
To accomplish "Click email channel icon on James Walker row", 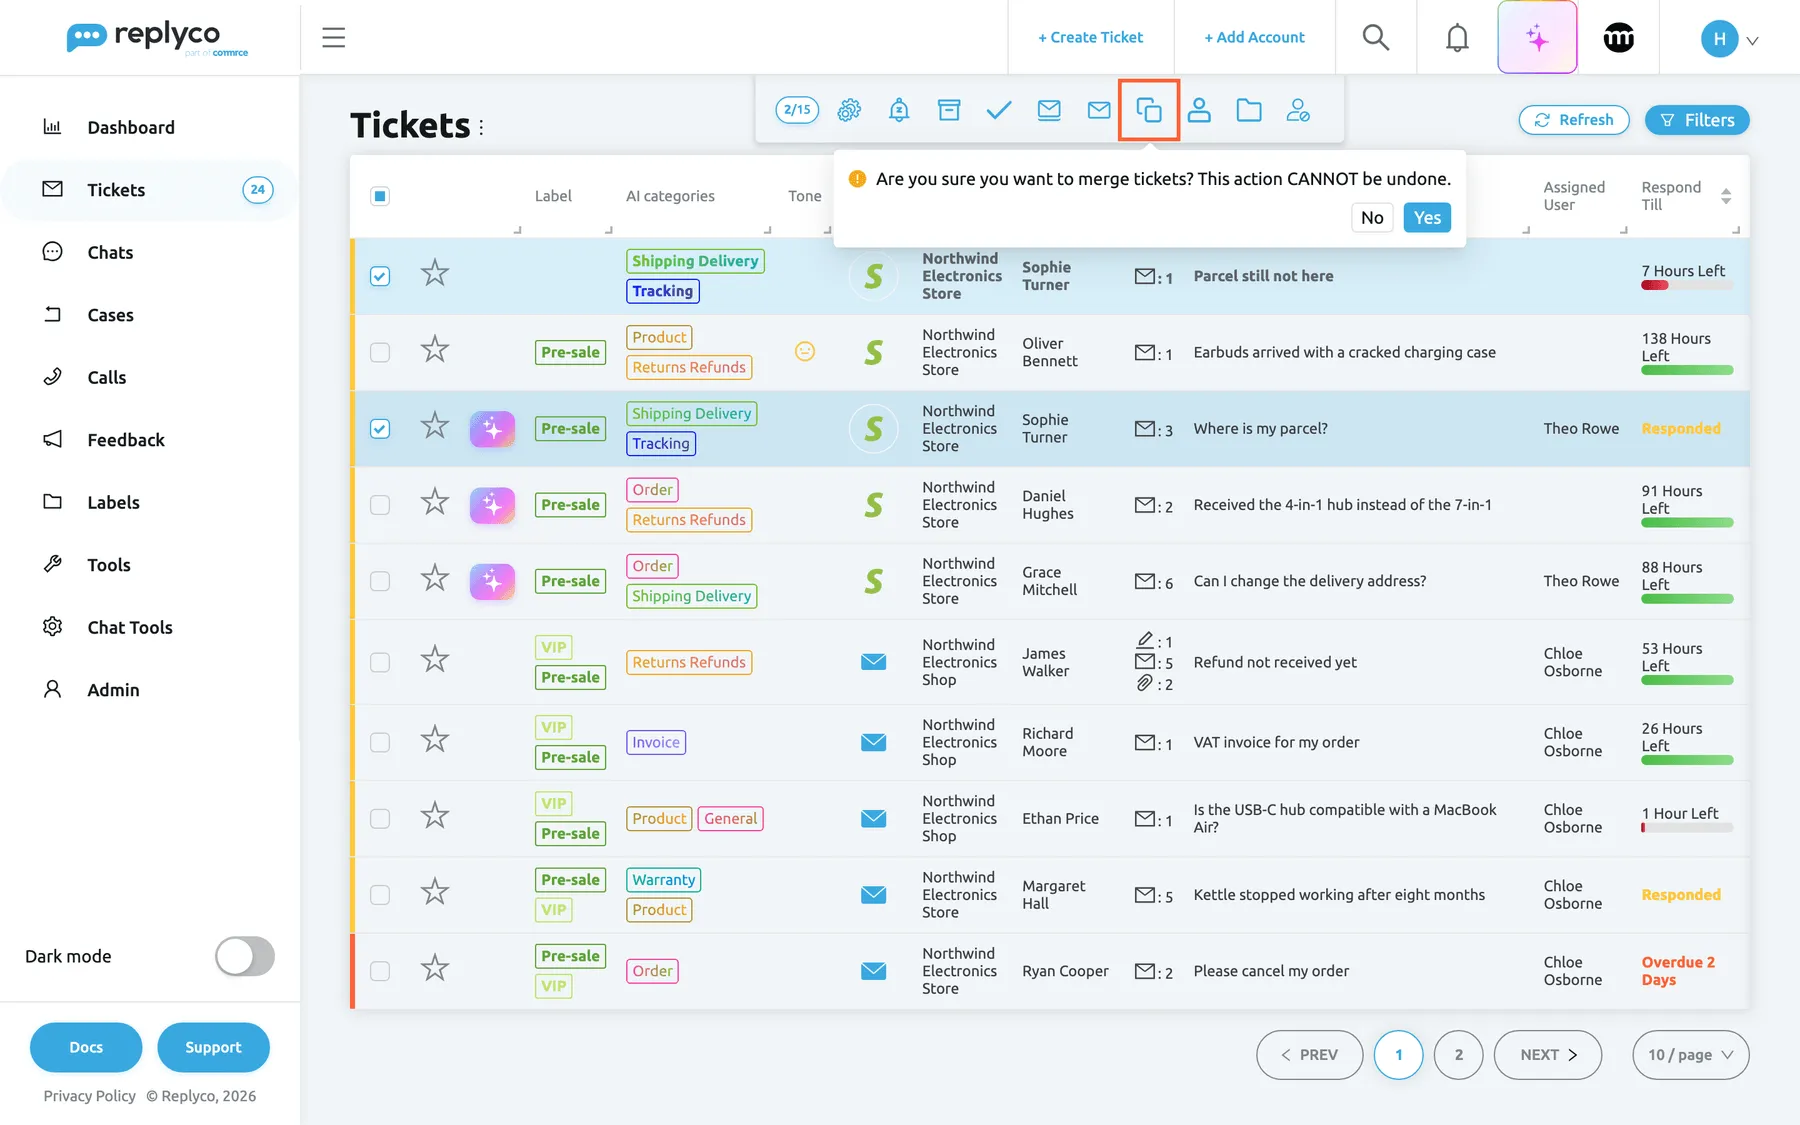I will pos(874,662).
